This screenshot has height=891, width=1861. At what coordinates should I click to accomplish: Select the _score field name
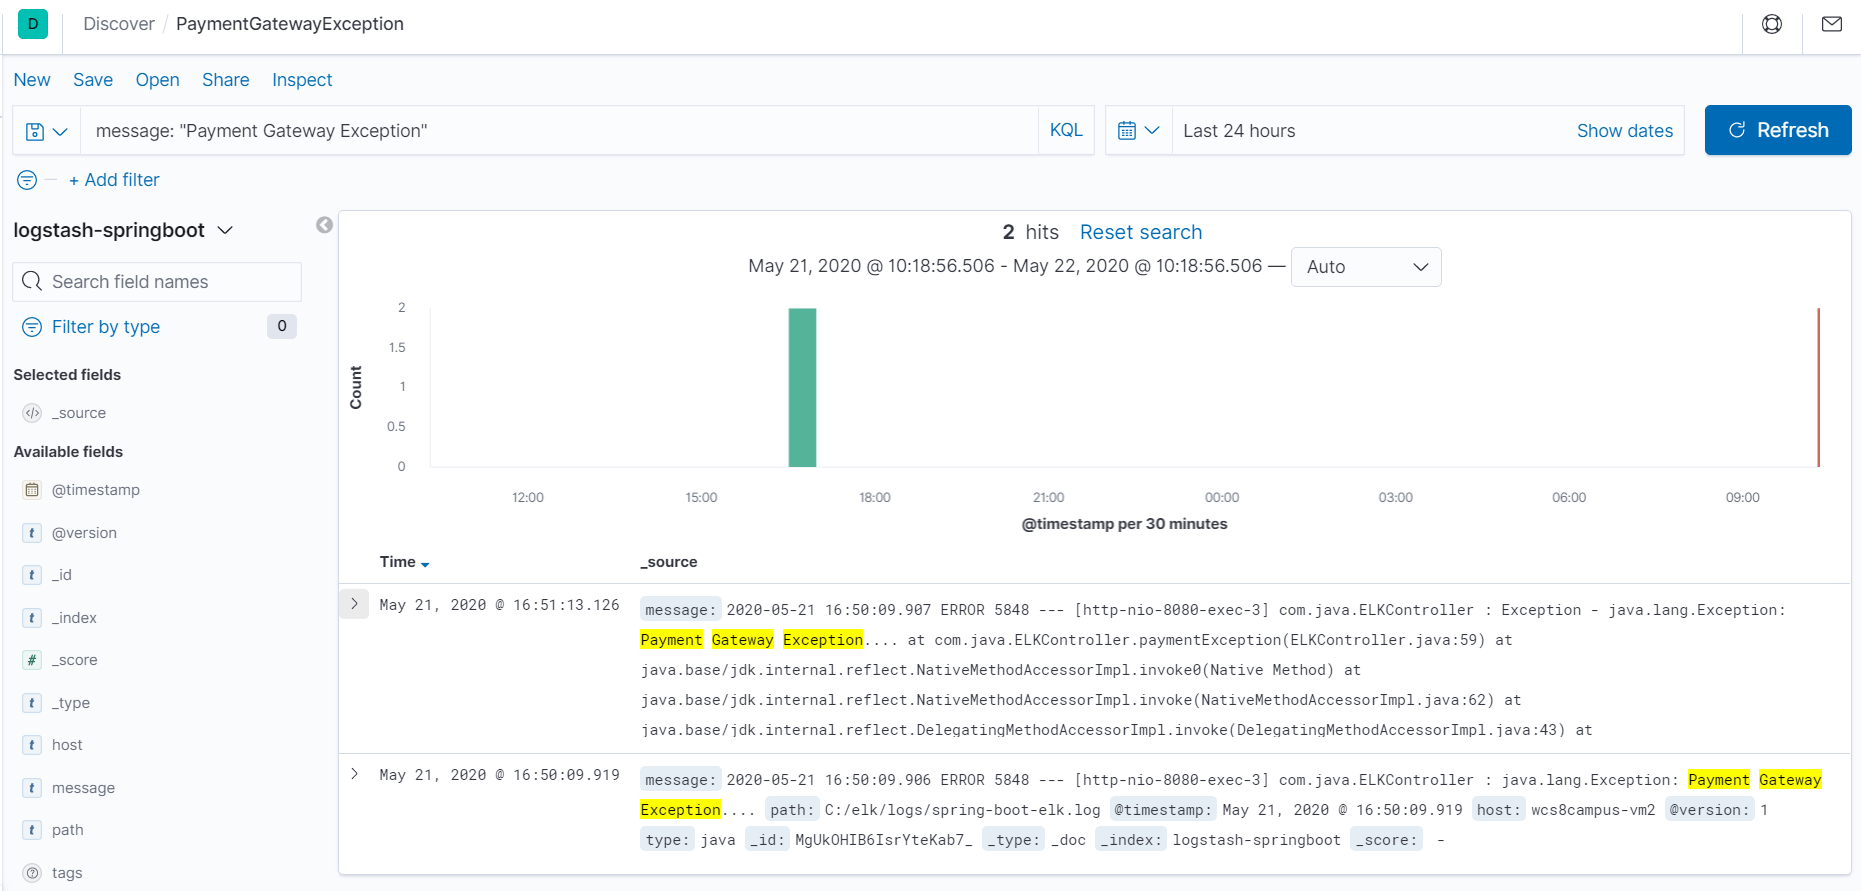tap(75, 660)
